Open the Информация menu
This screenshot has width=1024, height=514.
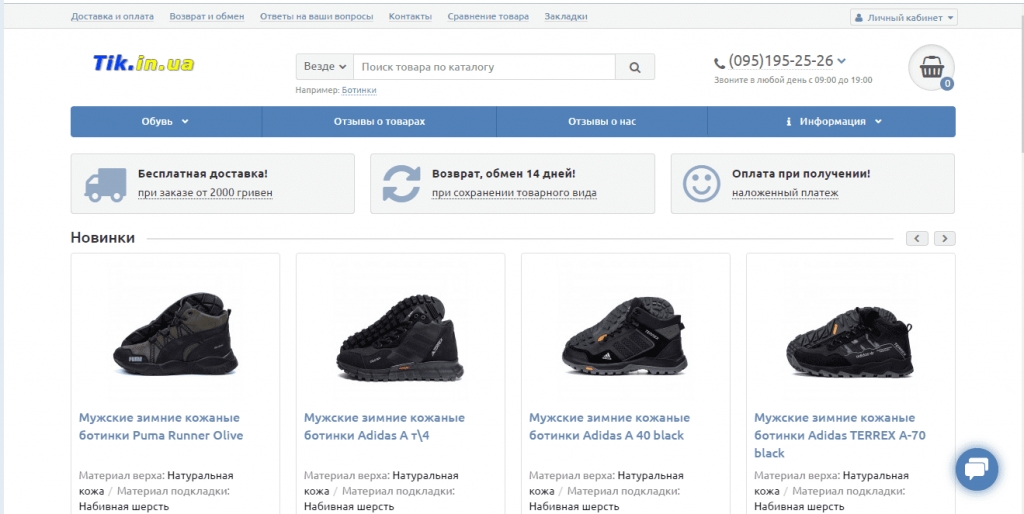point(831,121)
